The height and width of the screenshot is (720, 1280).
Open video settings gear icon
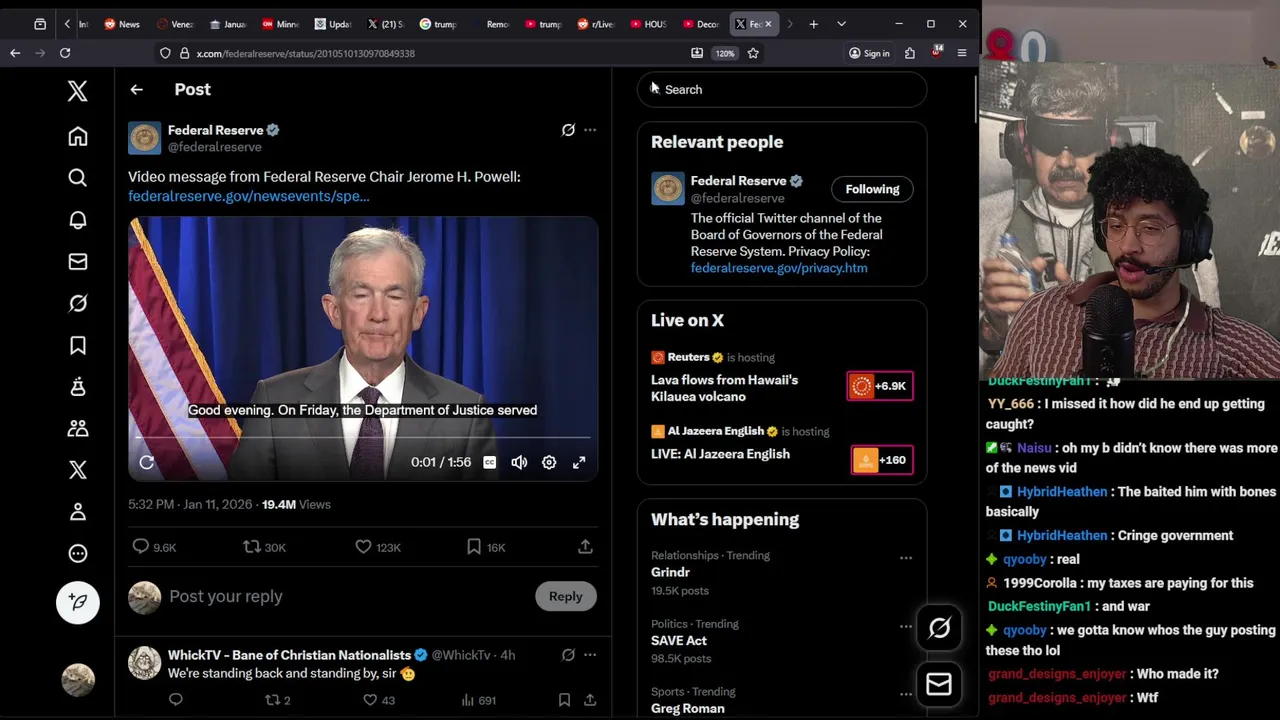pyautogui.click(x=549, y=462)
